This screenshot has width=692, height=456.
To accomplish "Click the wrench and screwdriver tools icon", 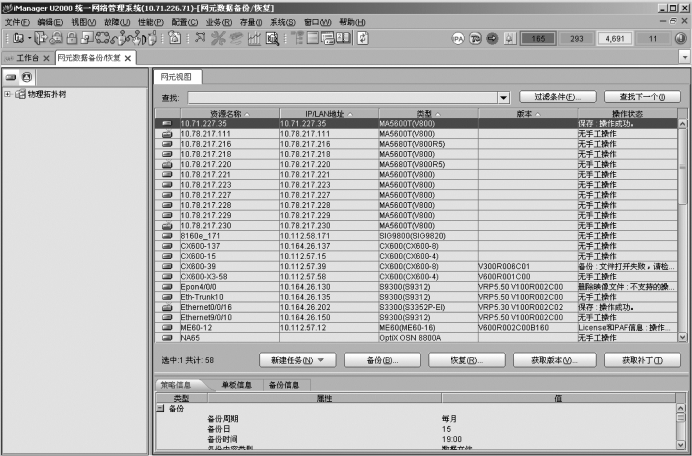I will point(218,39).
